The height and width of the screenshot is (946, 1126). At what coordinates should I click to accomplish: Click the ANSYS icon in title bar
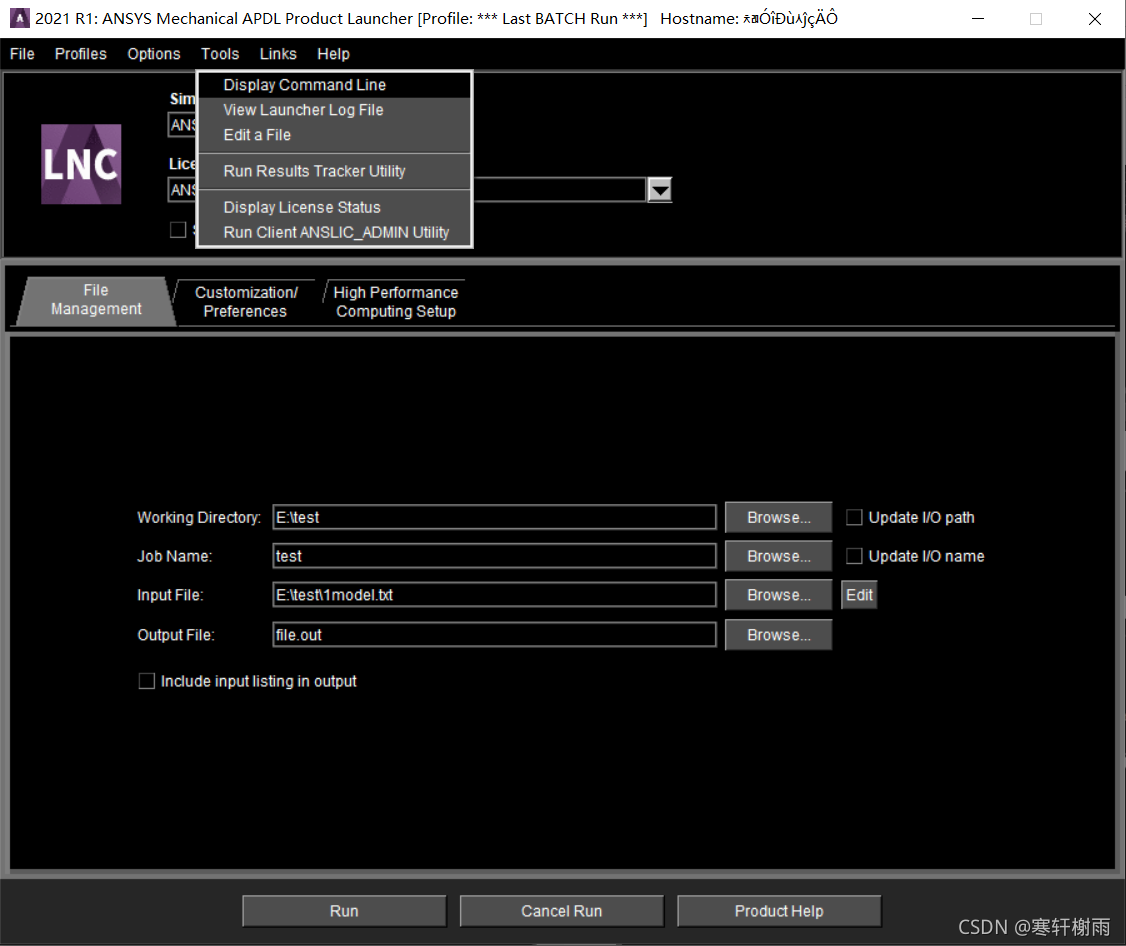coord(19,18)
